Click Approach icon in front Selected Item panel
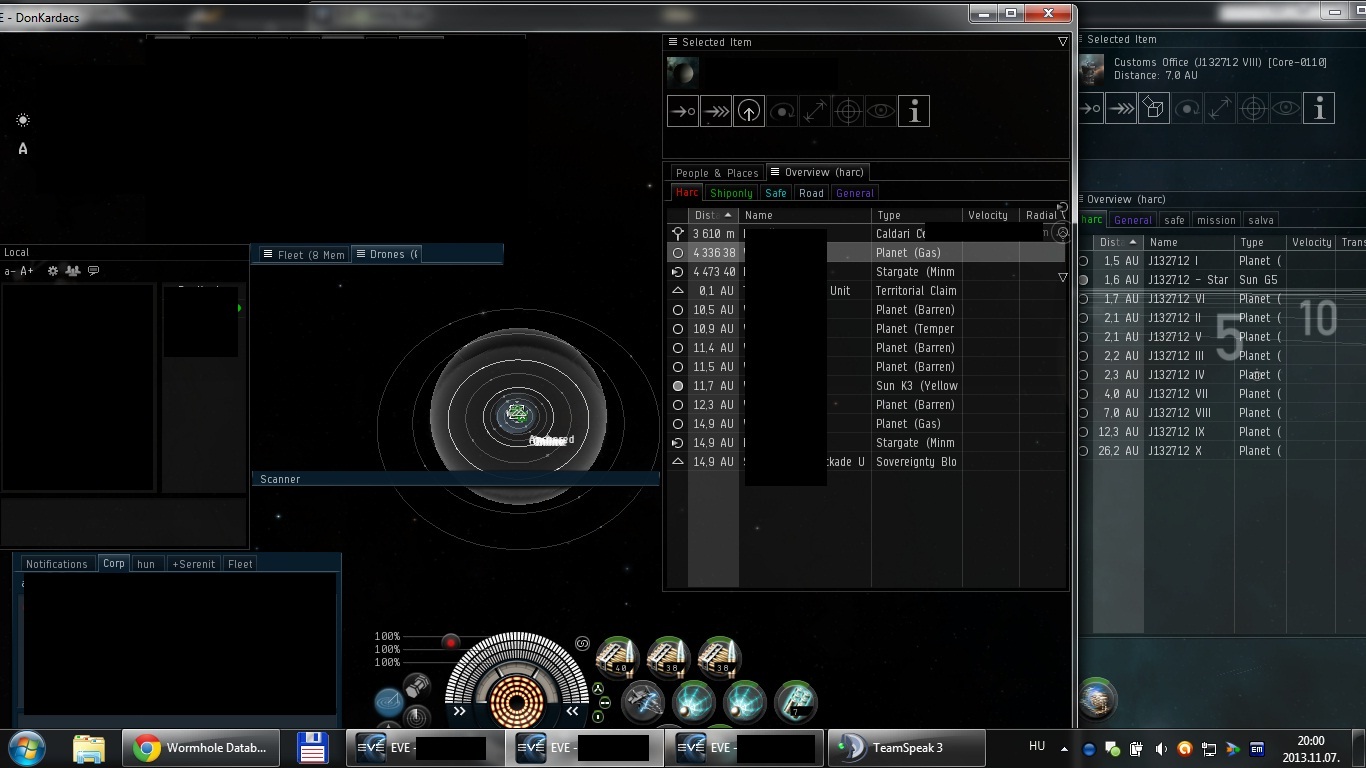The image size is (1366, 768). click(682, 111)
